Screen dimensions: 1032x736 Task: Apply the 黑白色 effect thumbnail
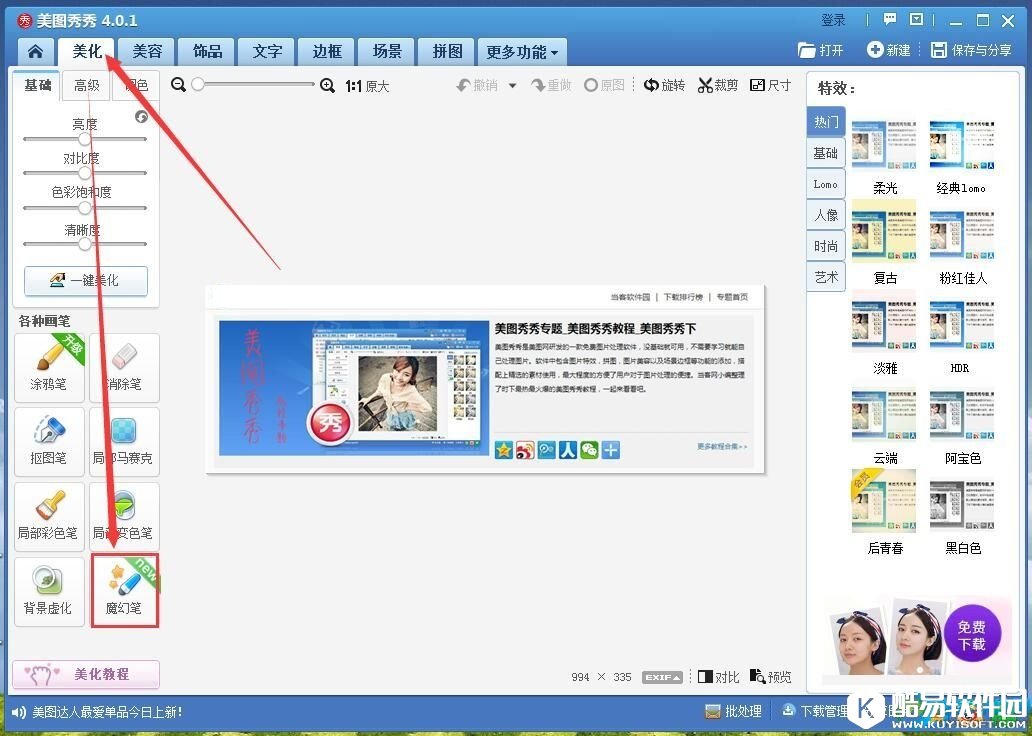[963, 513]
